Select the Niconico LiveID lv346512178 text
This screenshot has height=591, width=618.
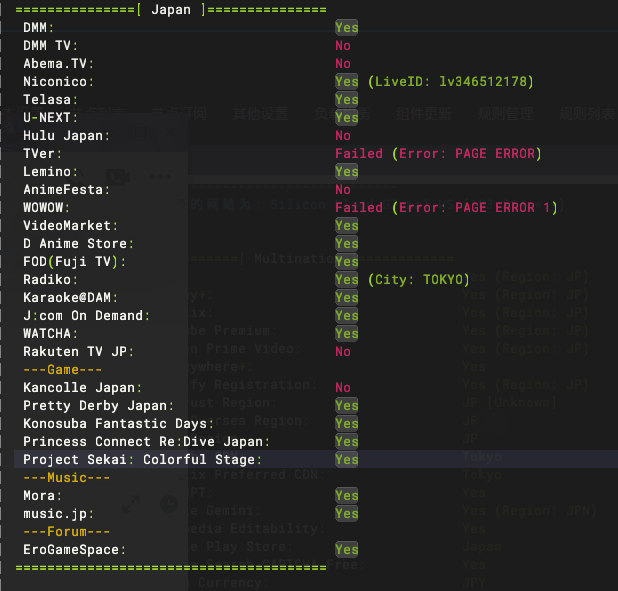tap(450, 82)
